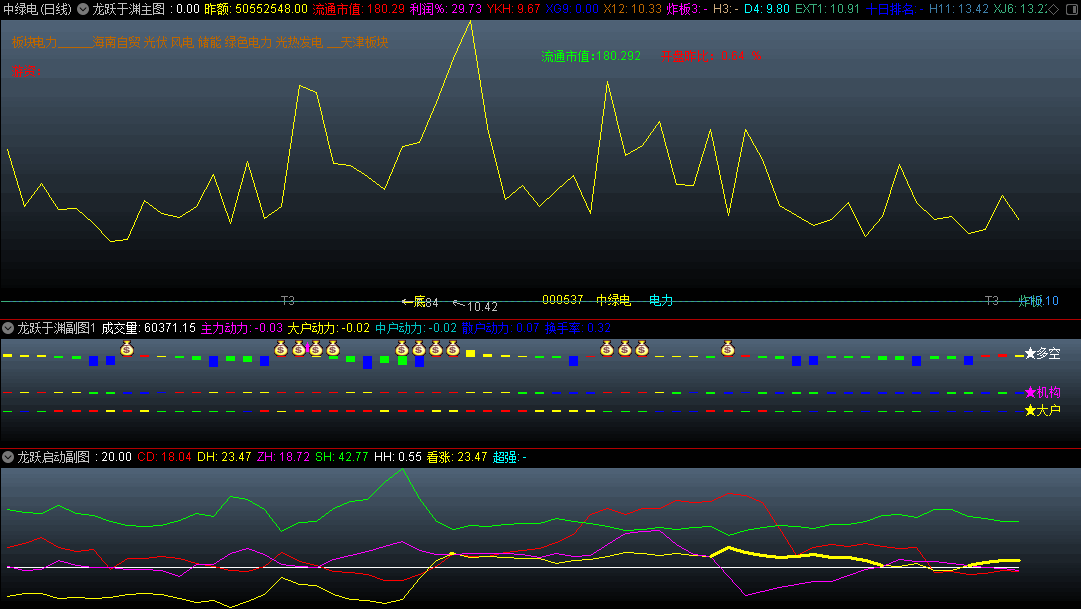Click the yellow 底 arrow marker
Image resolution: width=1081 pixels, height=609 pixels.
click(x=419, y=301)
